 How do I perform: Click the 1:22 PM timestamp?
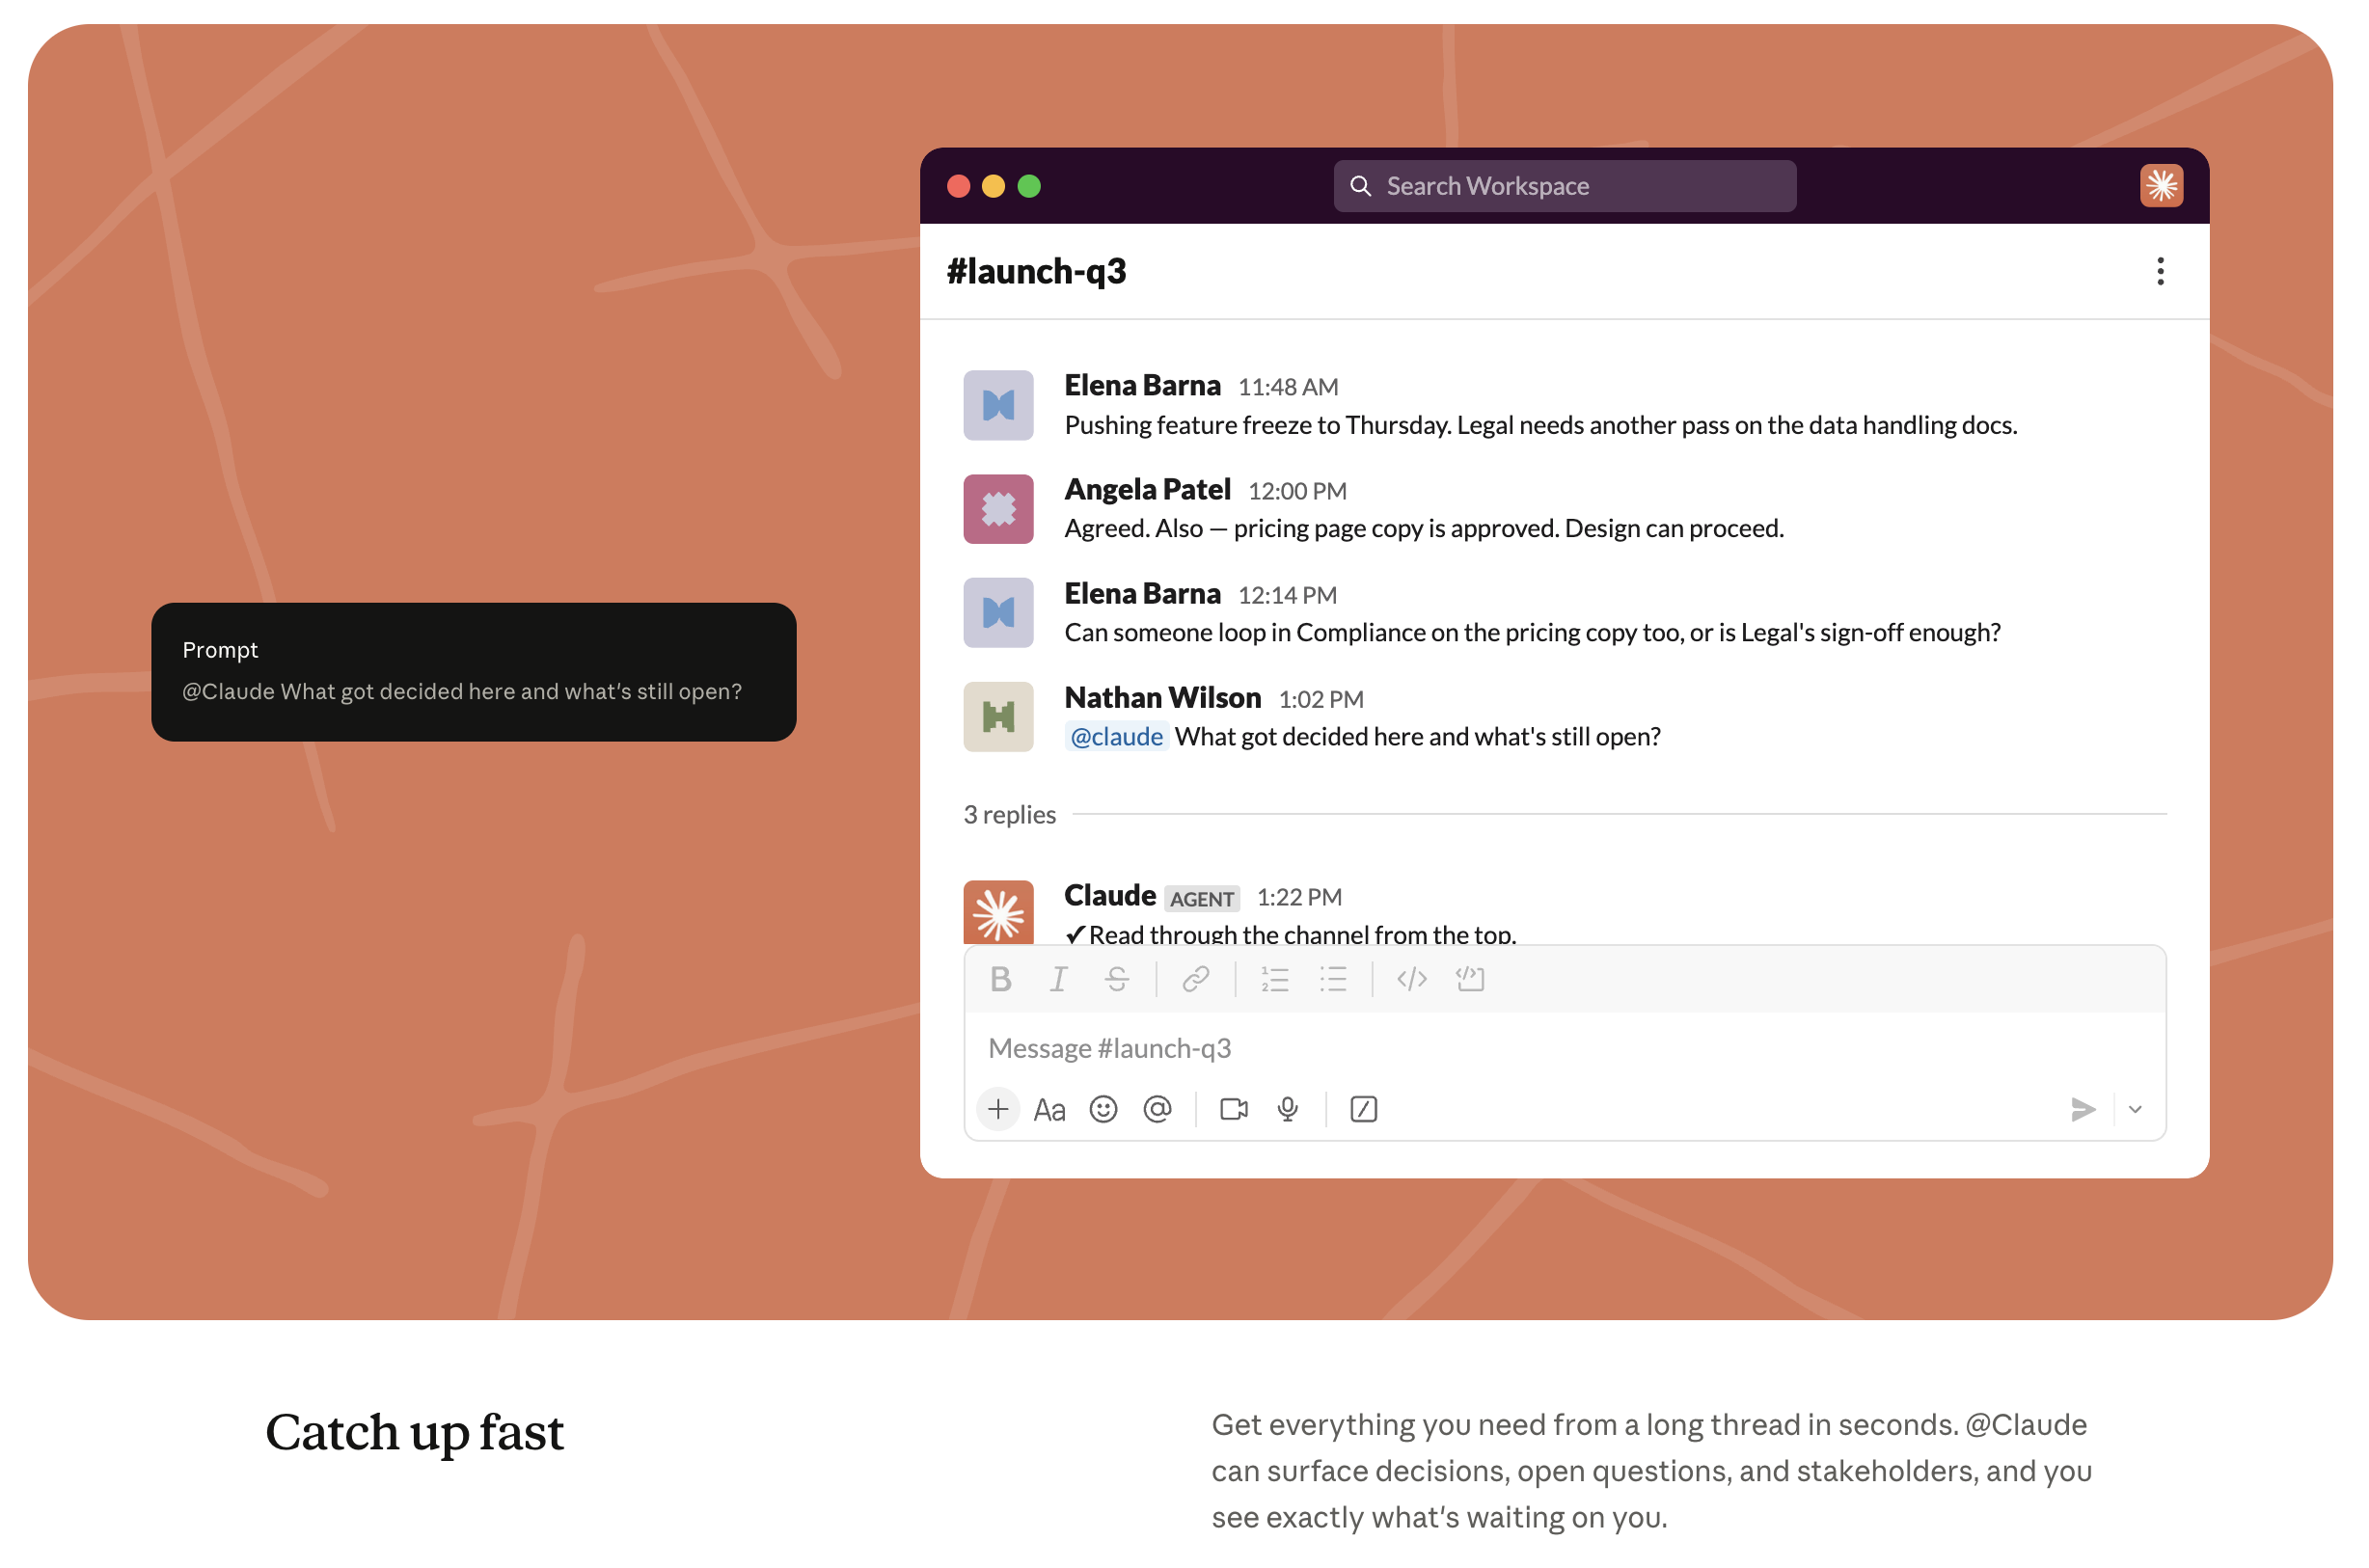(1300, 897)
